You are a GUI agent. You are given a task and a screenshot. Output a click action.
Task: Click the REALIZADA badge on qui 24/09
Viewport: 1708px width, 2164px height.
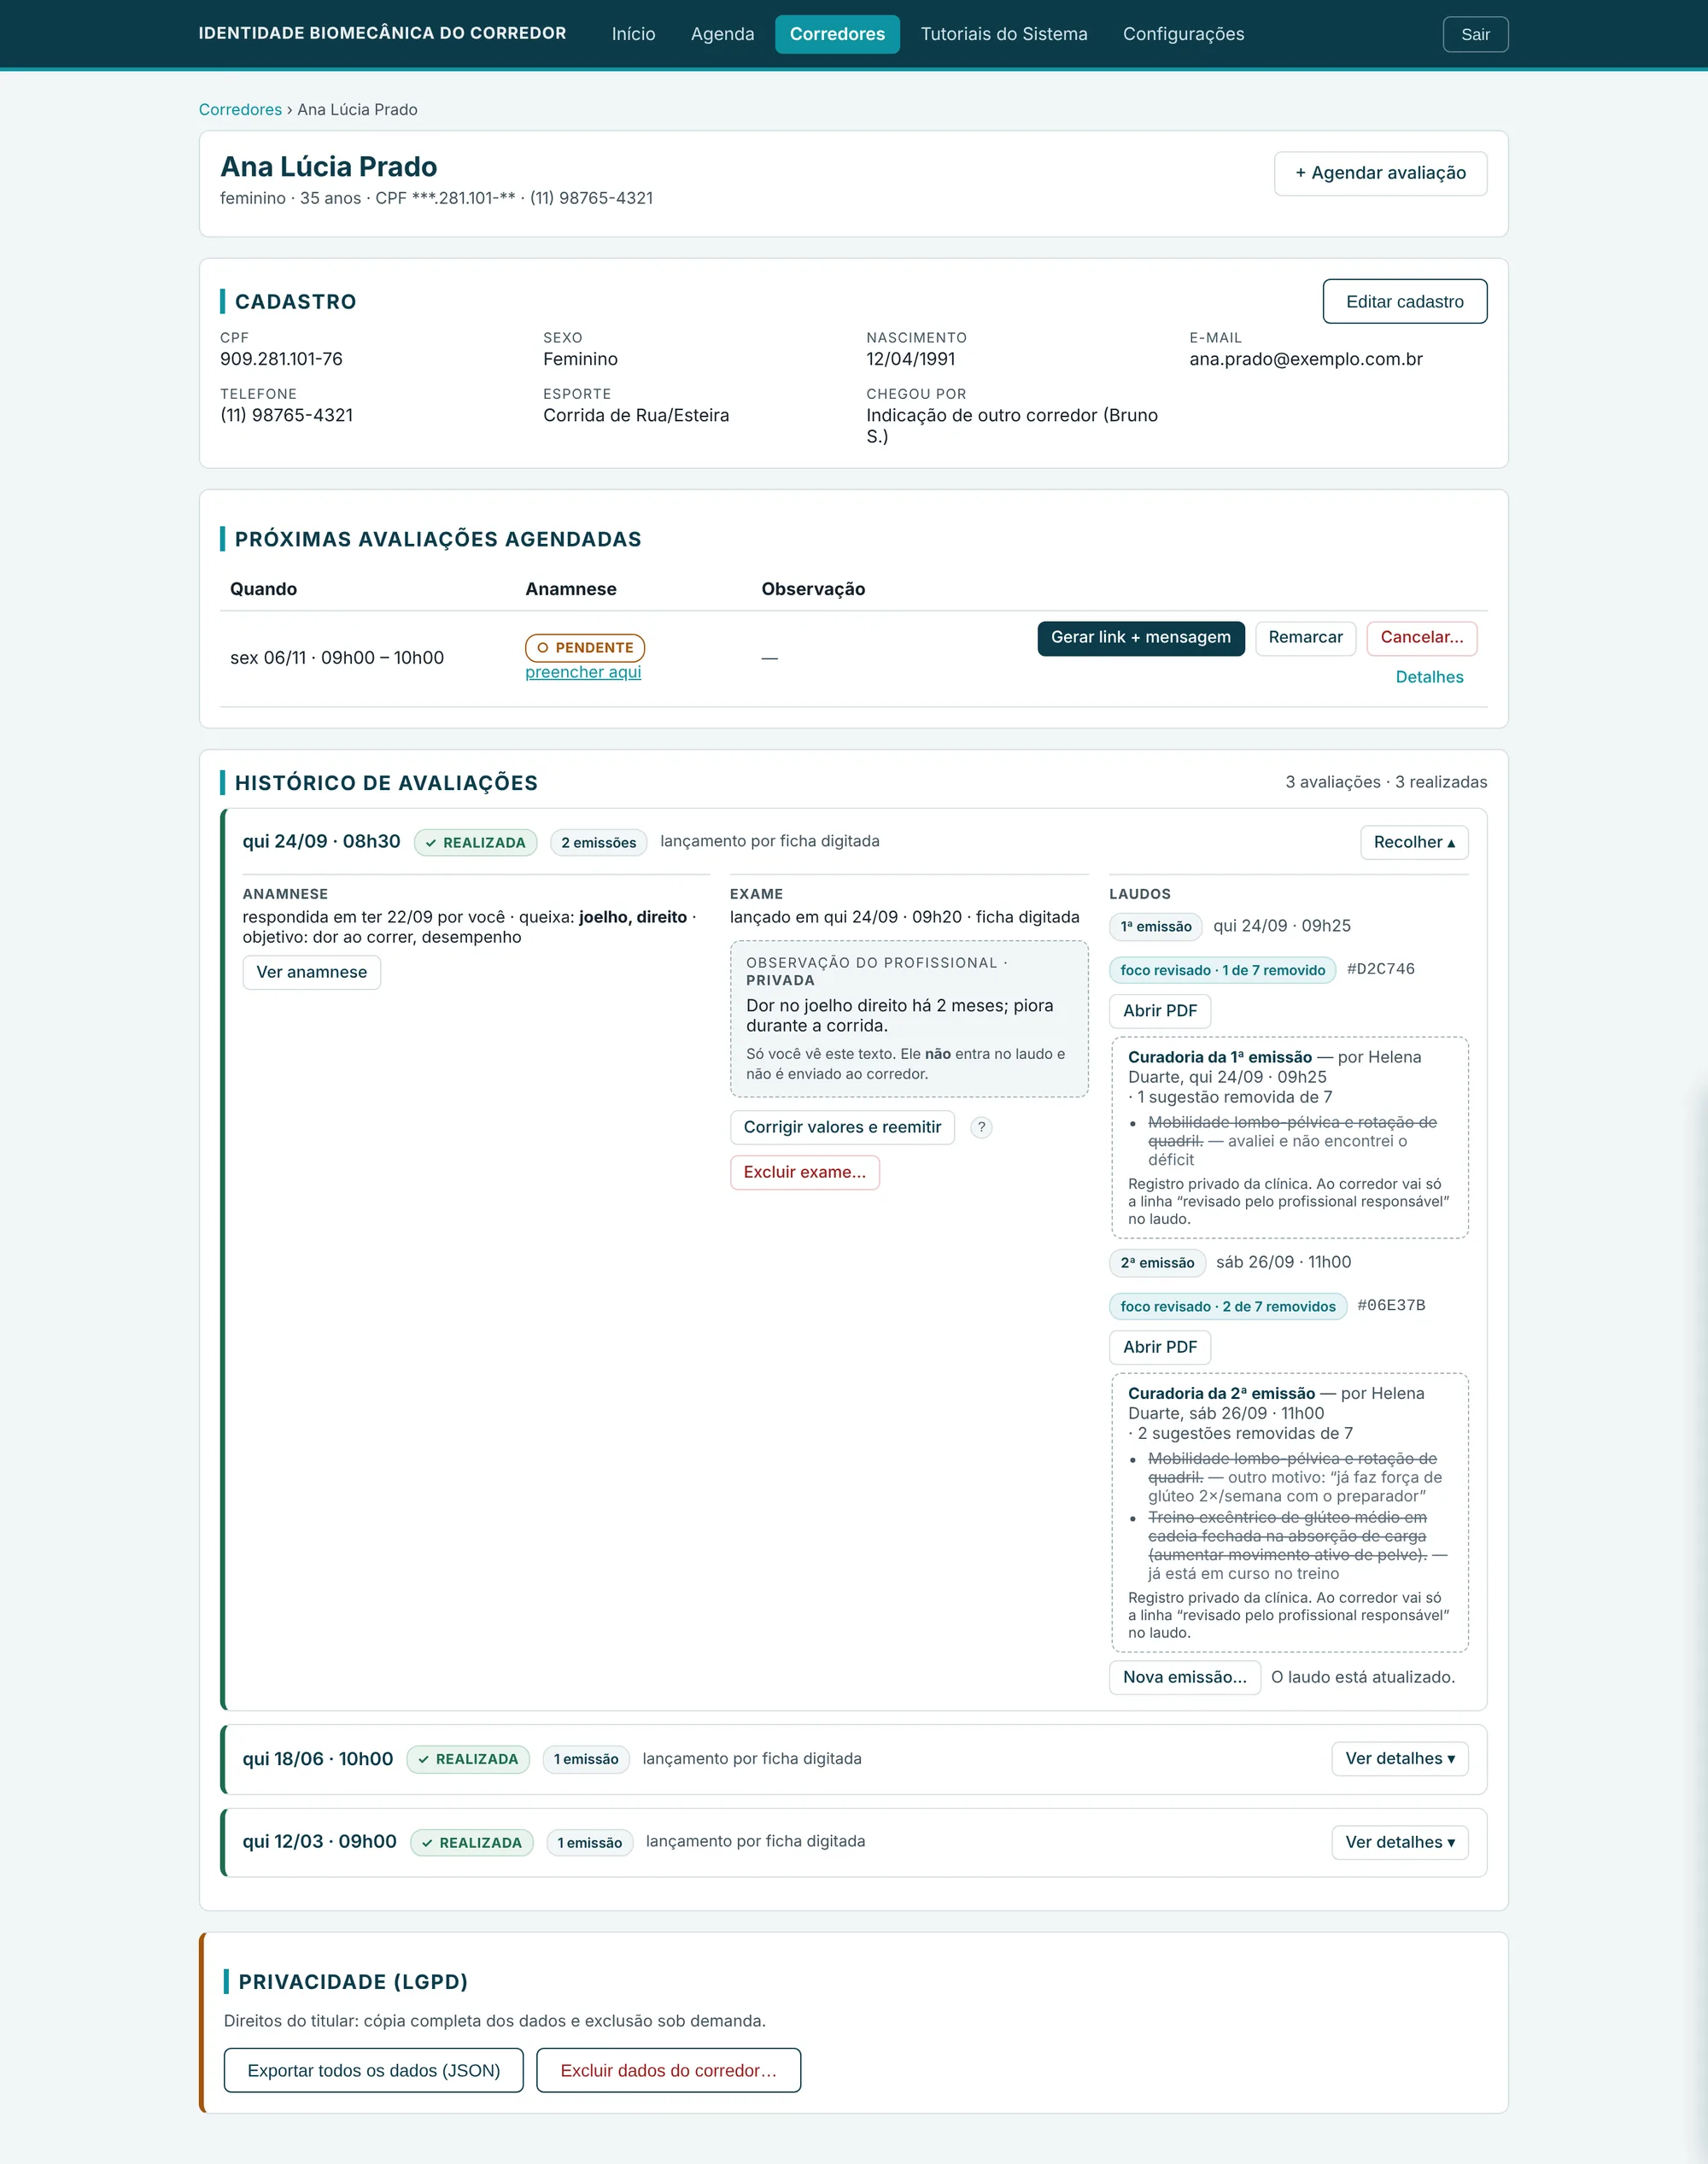[475, 843]
